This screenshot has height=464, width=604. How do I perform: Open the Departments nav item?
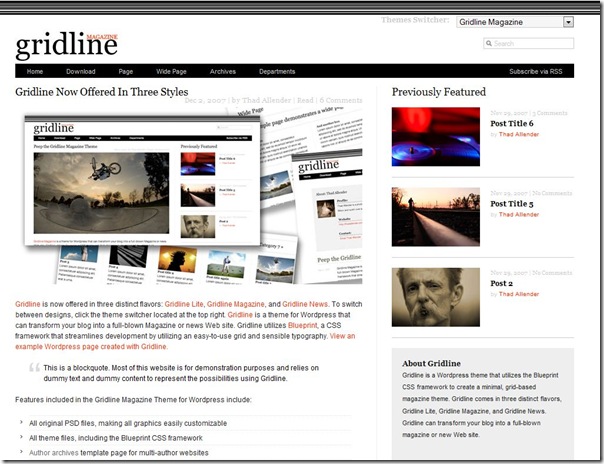277,71
